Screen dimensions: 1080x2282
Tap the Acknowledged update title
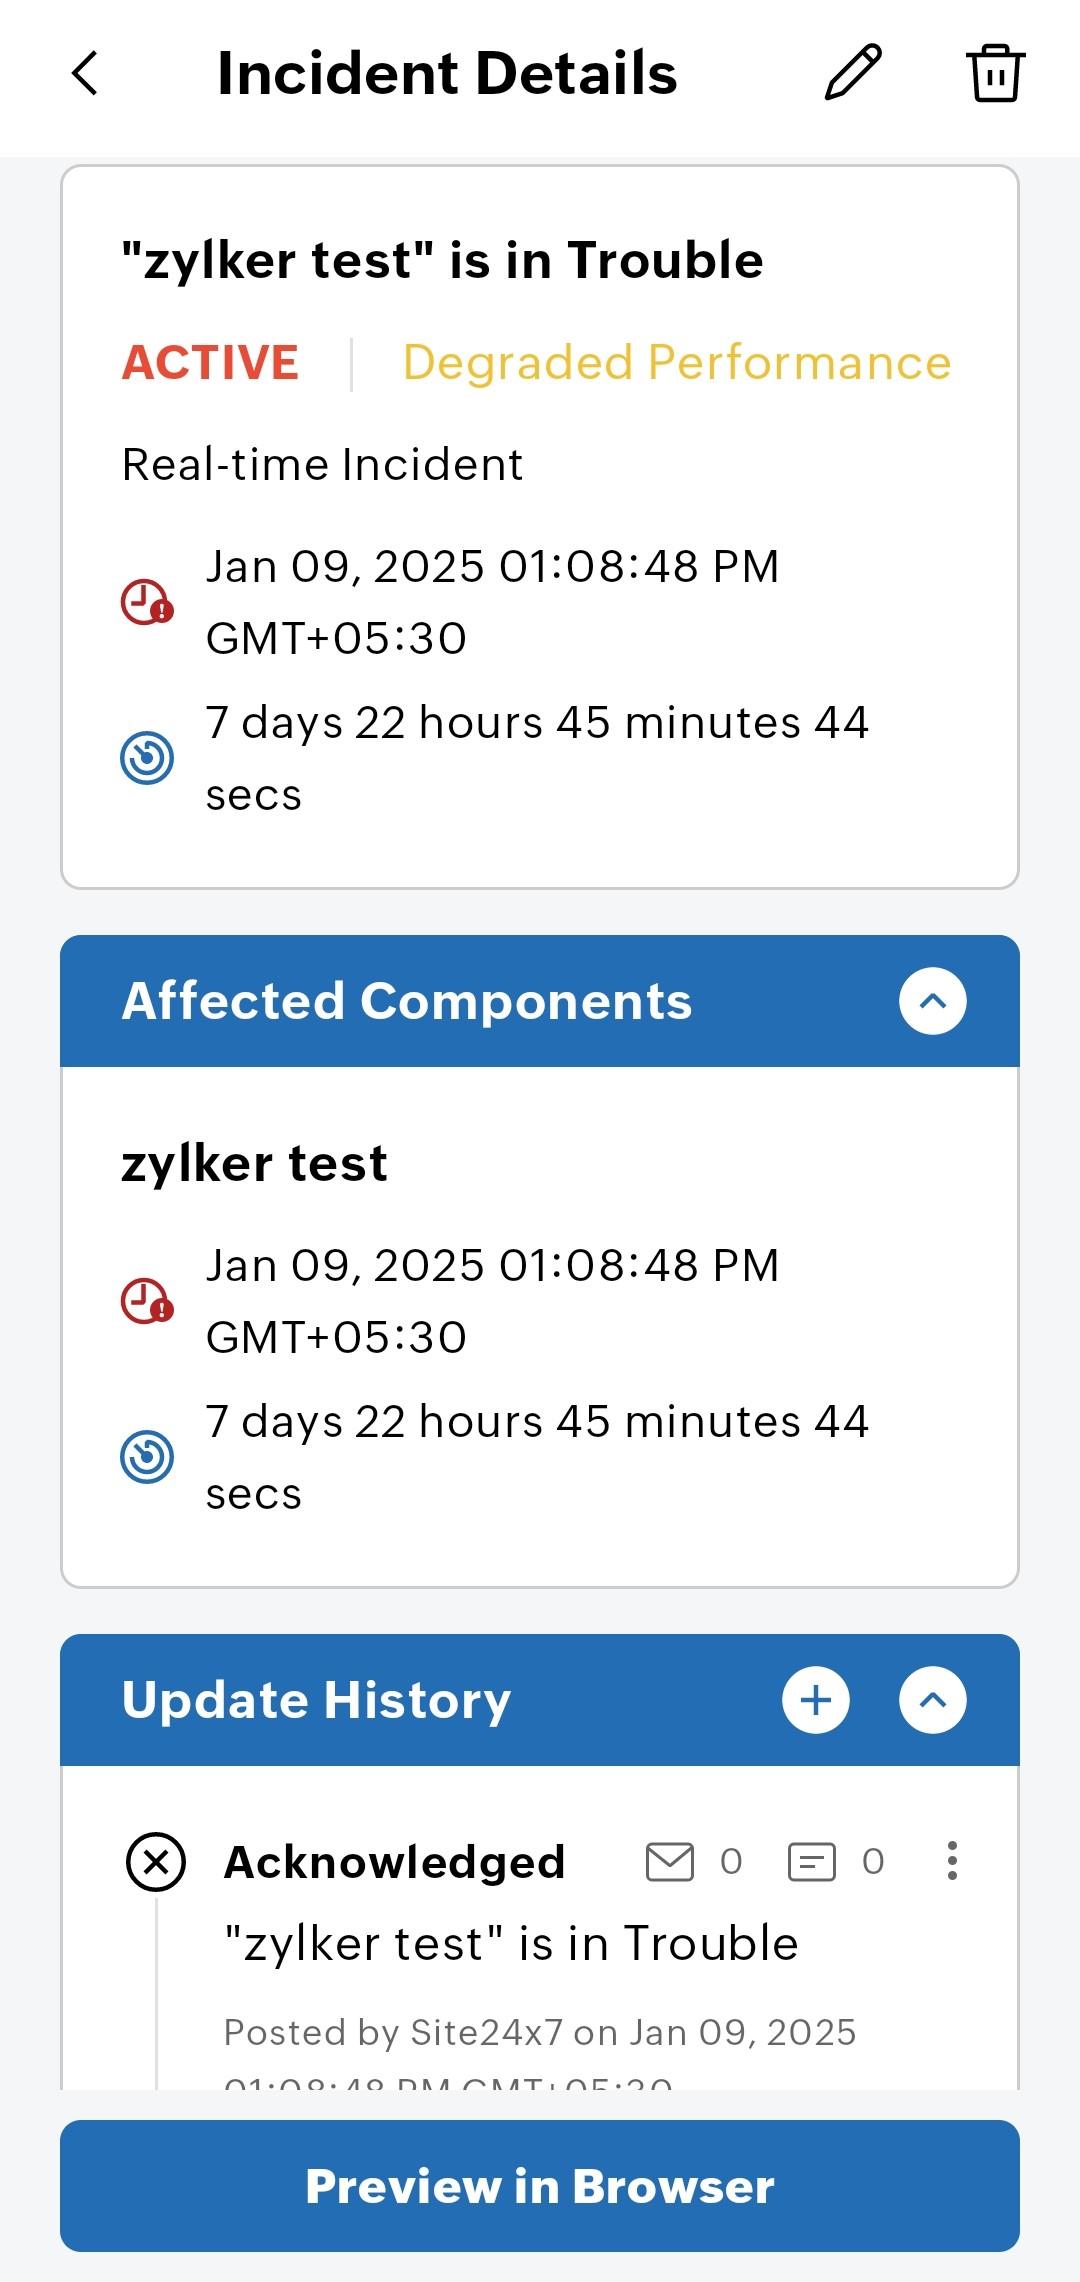coord(395,1862)
